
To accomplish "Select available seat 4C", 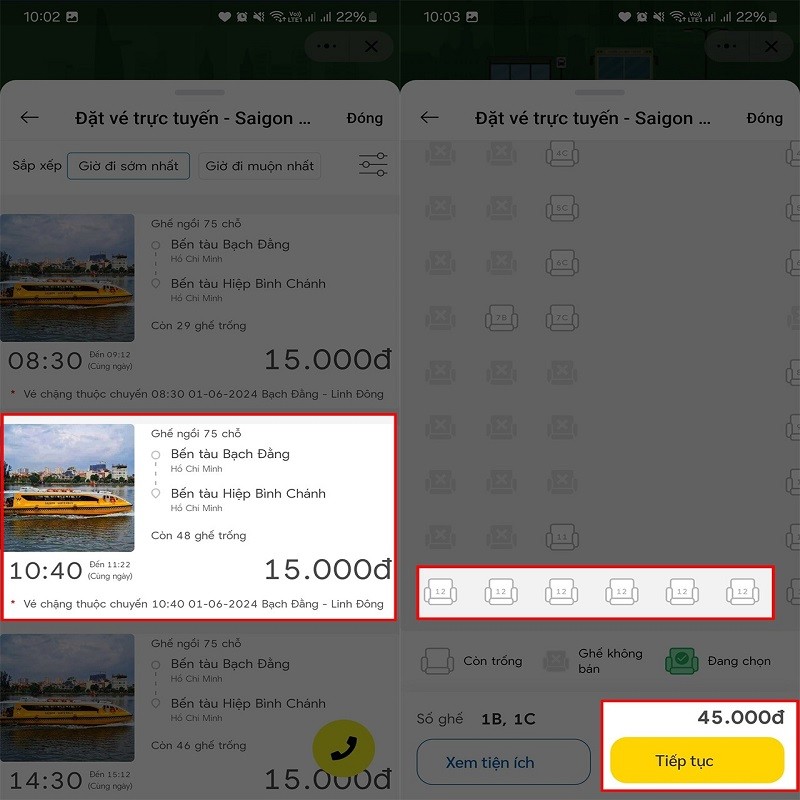I will click(562, 153).
